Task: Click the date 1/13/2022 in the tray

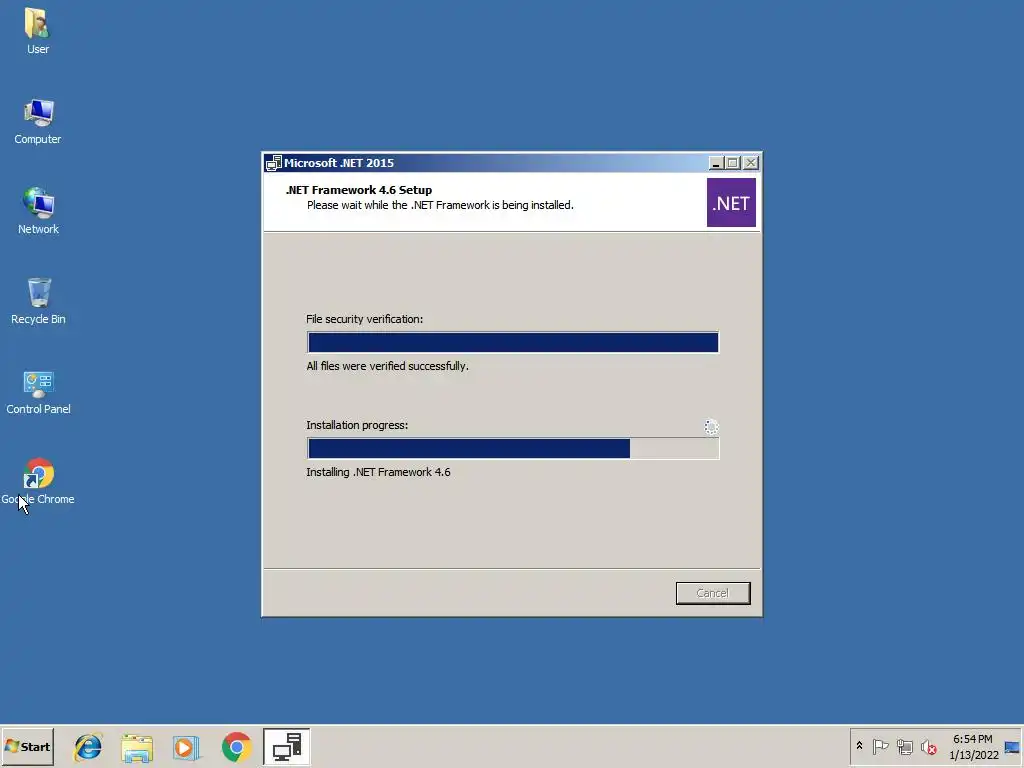Action: pos(974,755)
